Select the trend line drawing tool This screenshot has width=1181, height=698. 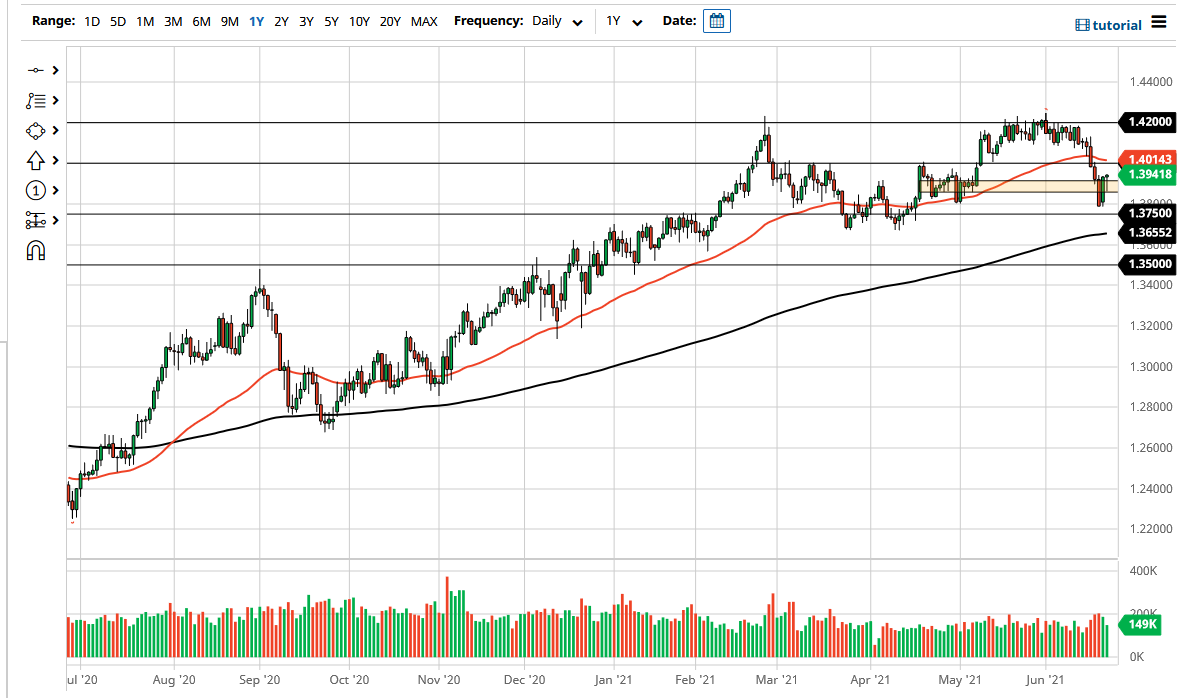[x=38, y=70]
